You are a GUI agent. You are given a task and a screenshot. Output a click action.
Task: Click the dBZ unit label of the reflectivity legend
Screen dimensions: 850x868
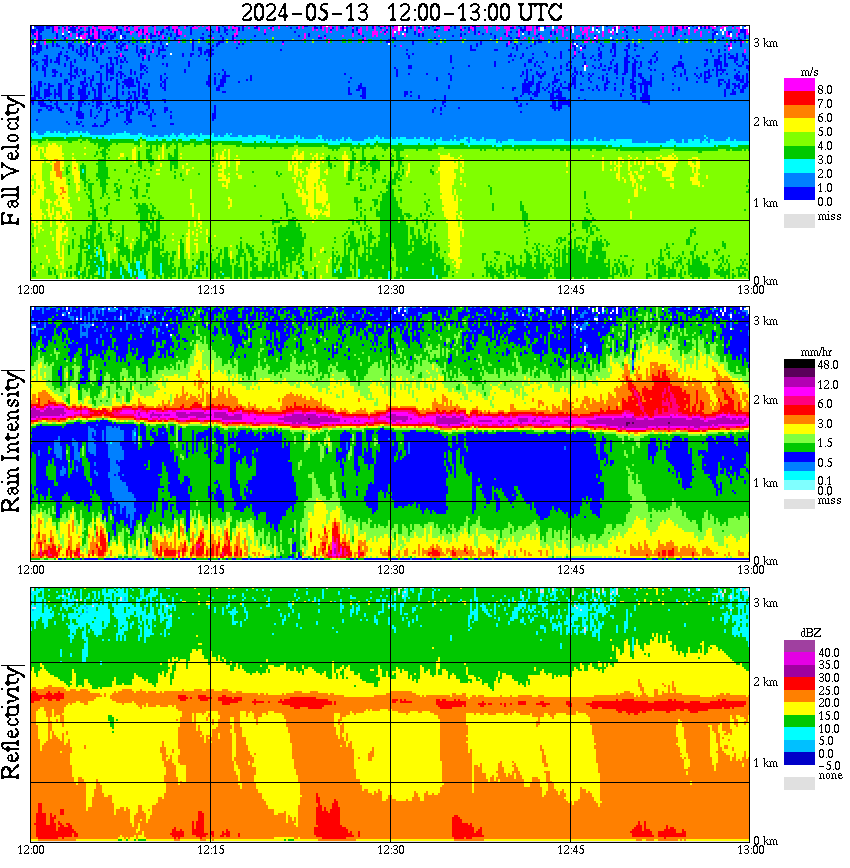[x=811, y=632]
